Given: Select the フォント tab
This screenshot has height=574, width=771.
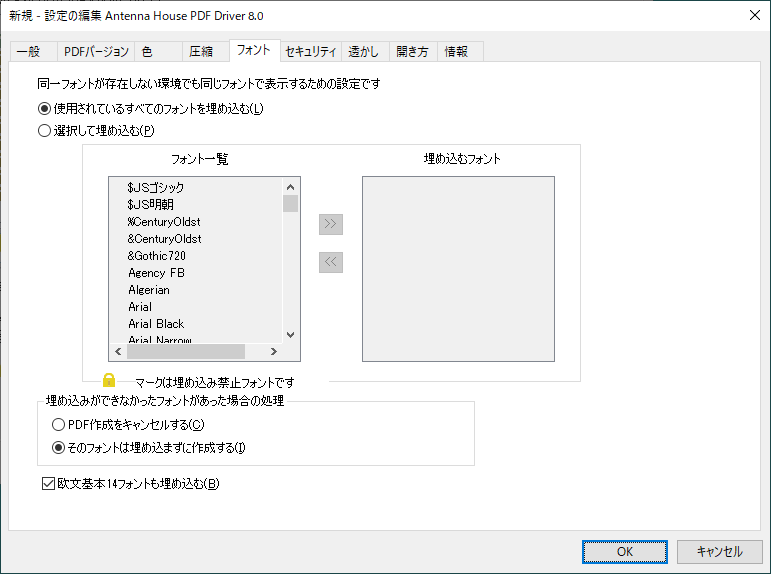Looking at the screenshot, I should (x=255, y=51).
